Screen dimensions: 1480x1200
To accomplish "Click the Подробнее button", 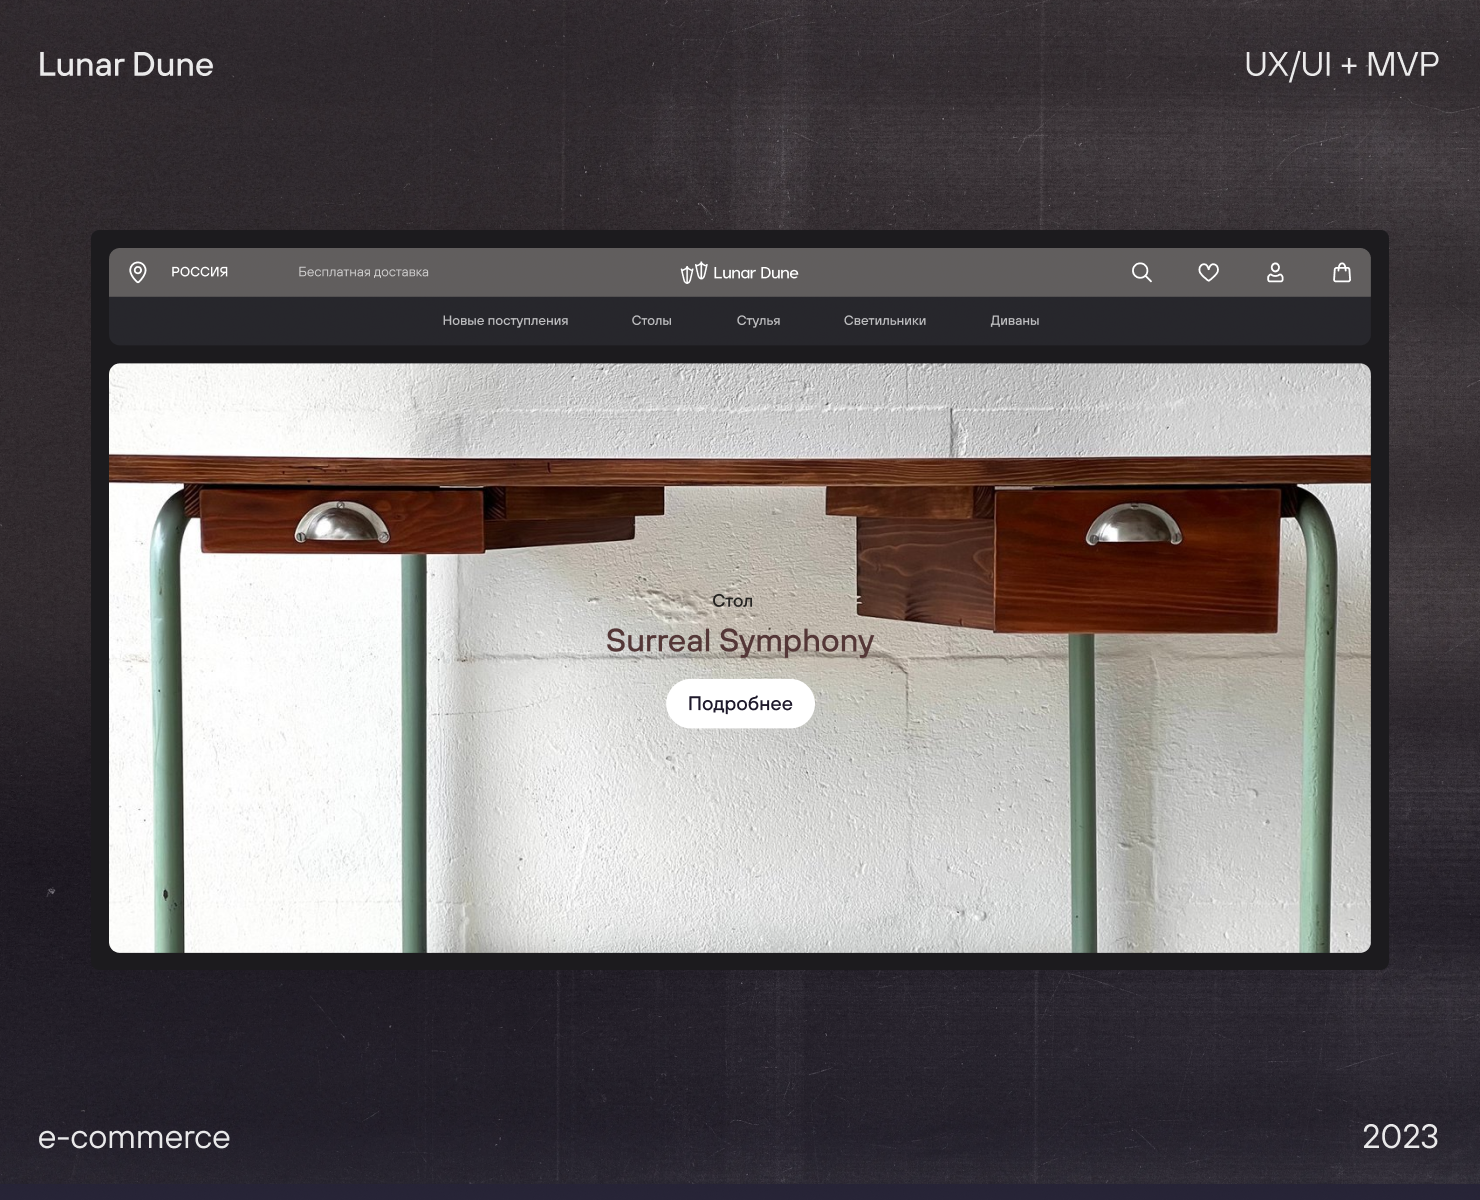I will 740,703.
